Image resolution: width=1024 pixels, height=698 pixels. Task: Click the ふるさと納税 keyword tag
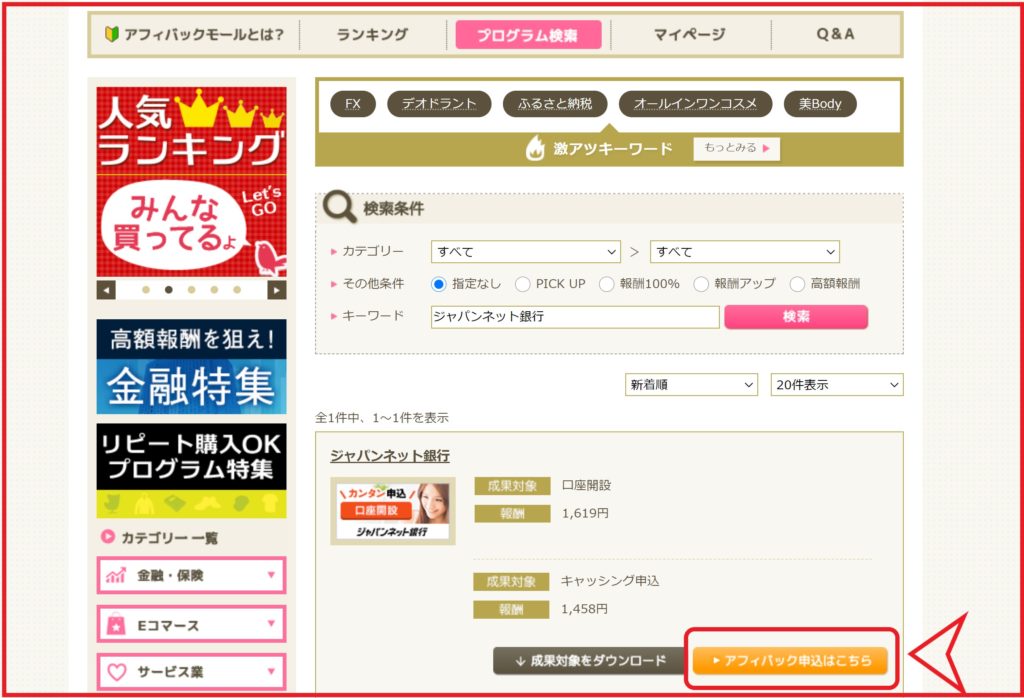pos(555,104)
